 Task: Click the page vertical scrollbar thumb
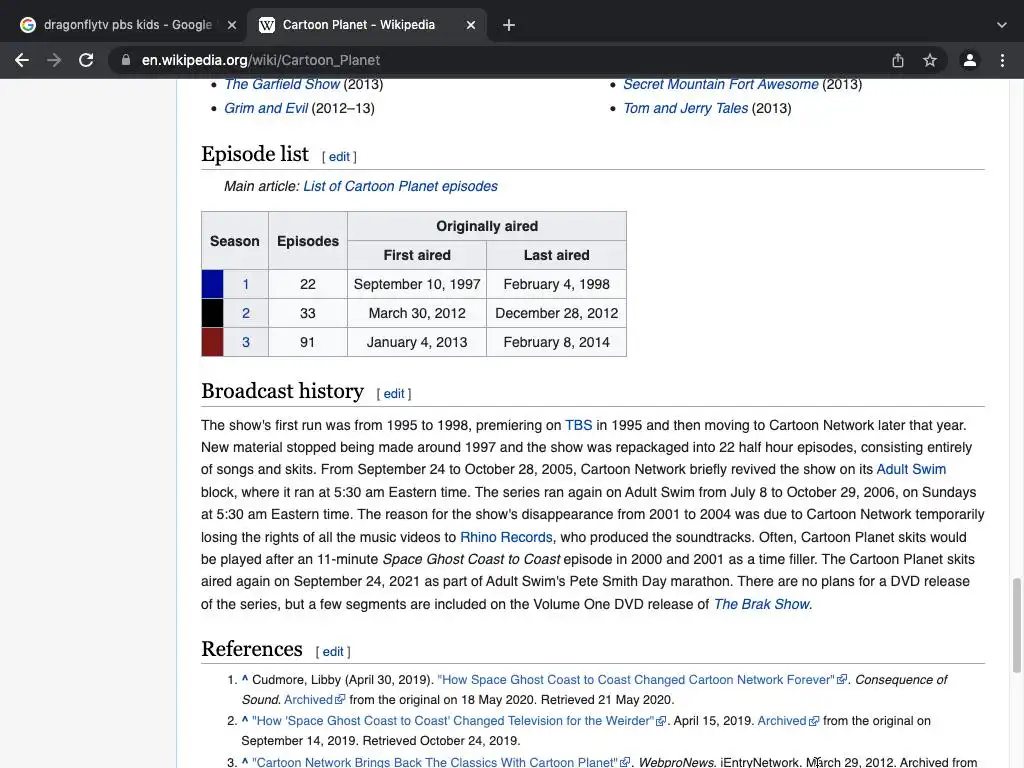(1017, 625)
